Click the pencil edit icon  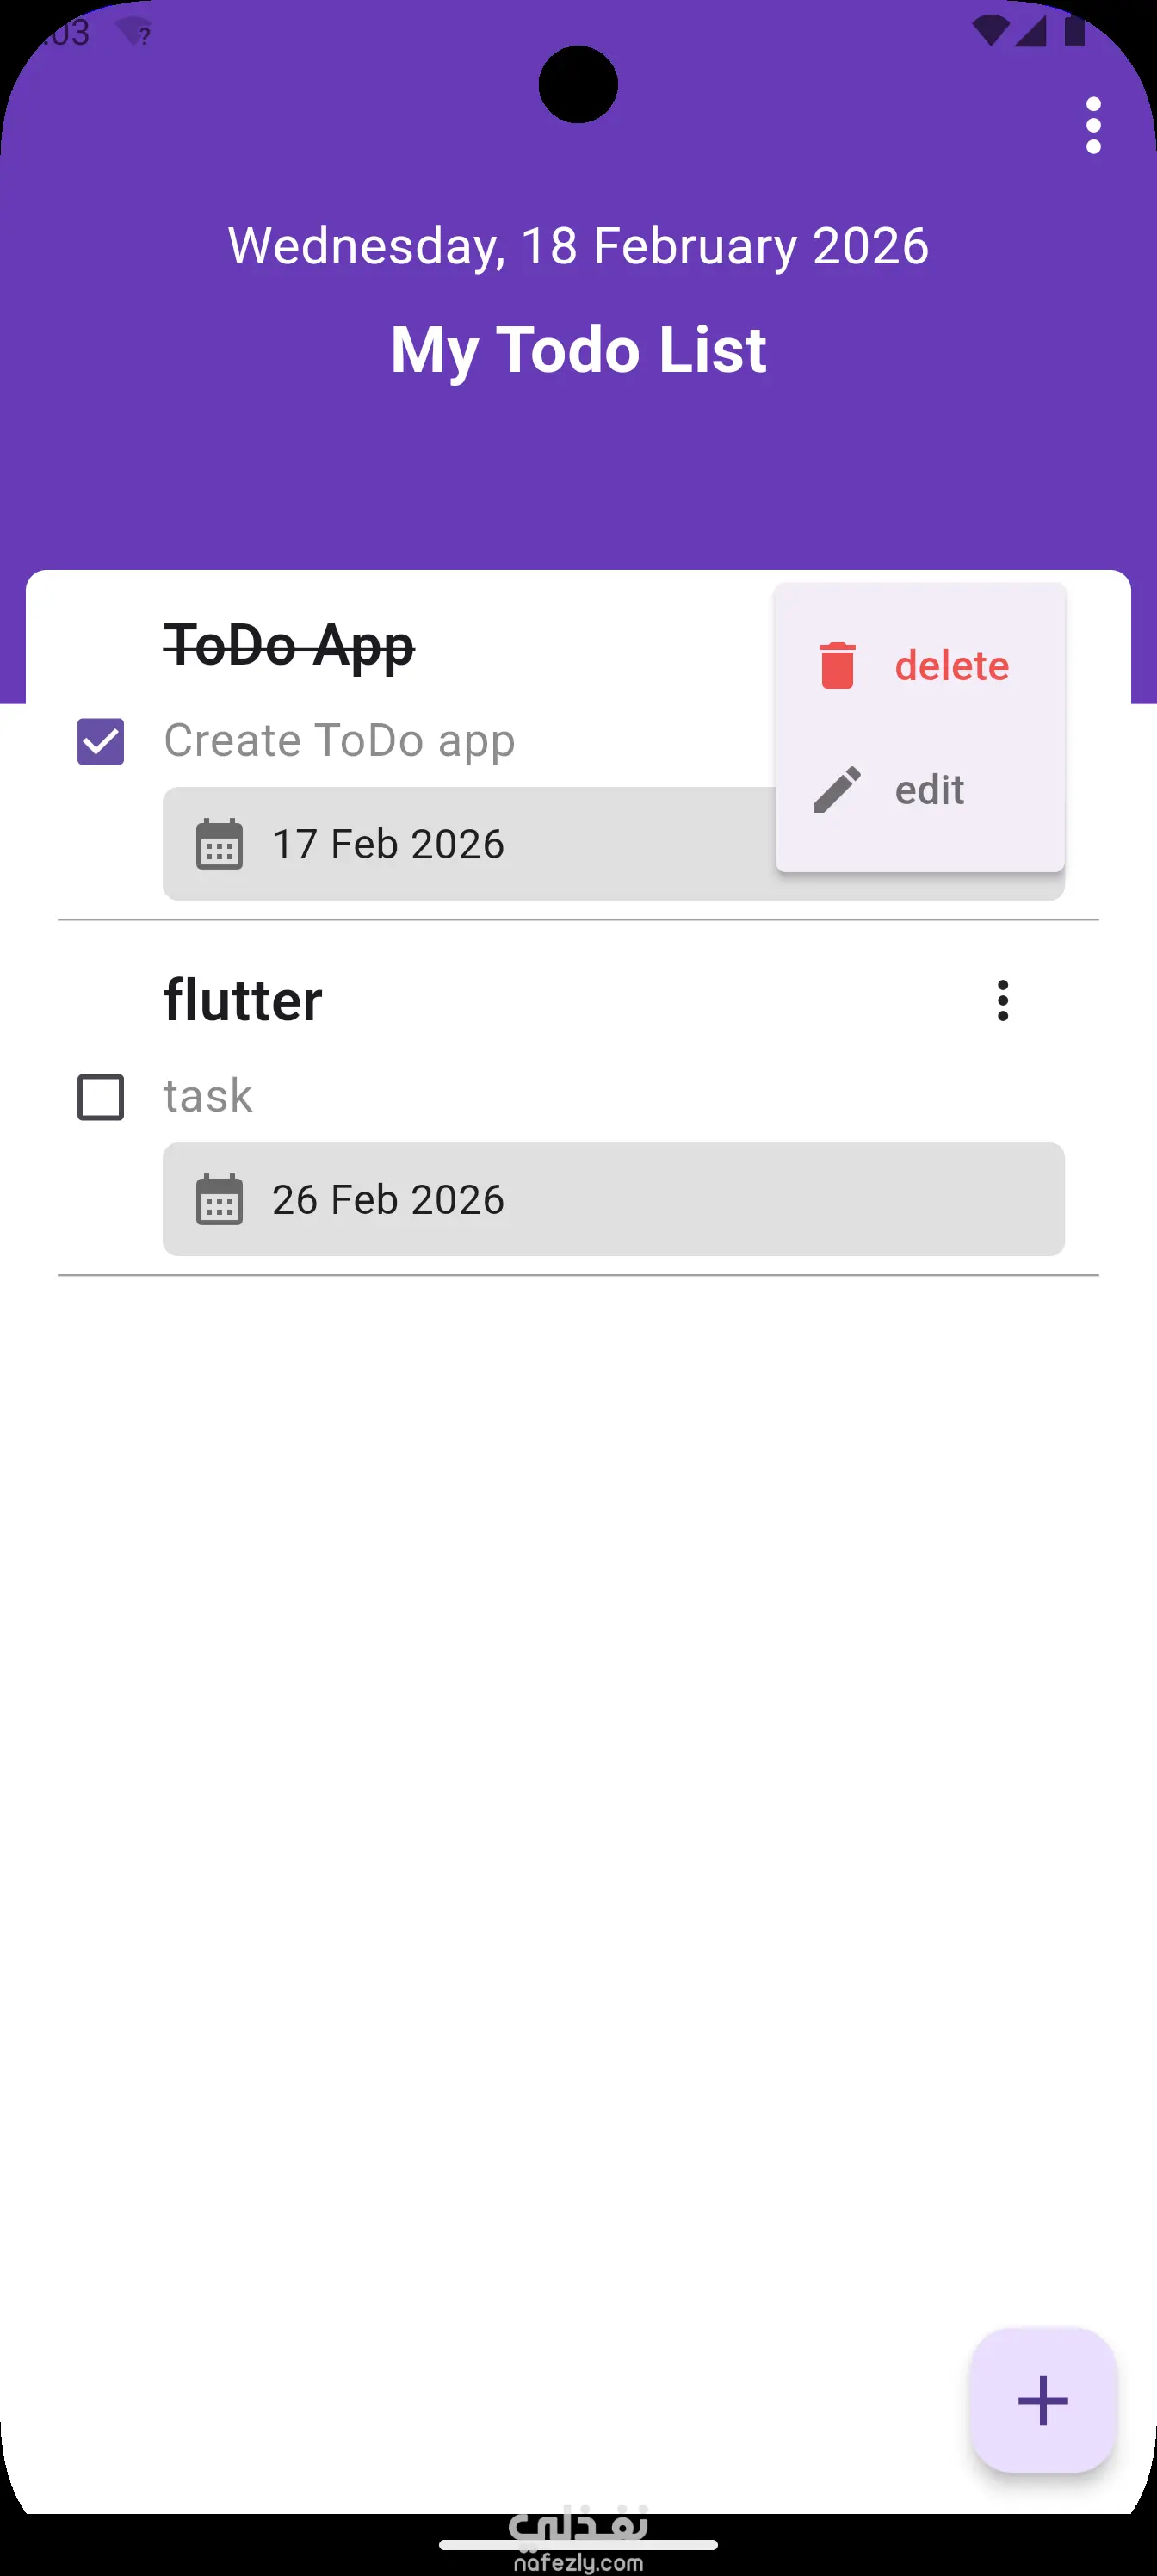pyautogui.click(x=837, y=790)
